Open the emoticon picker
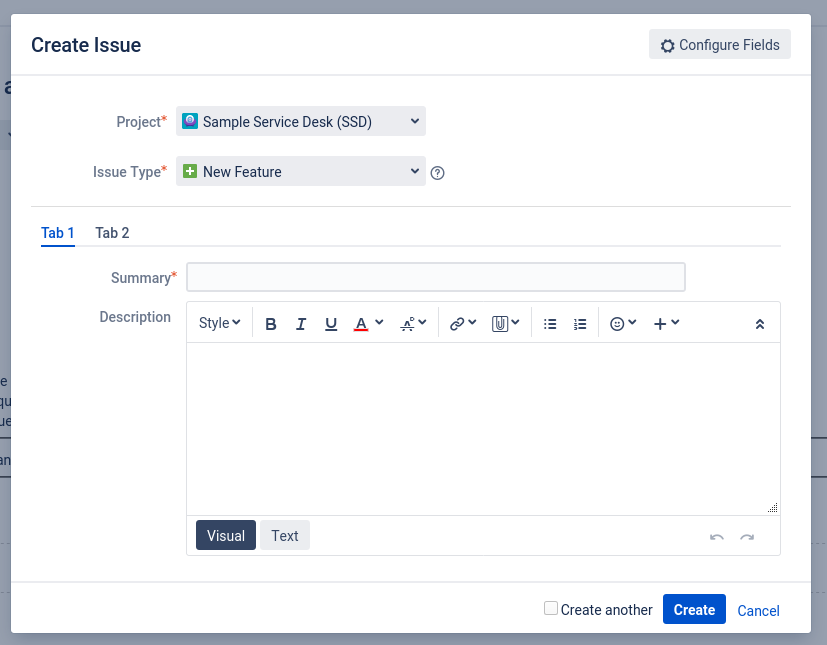827x645 pixels. 617,324
